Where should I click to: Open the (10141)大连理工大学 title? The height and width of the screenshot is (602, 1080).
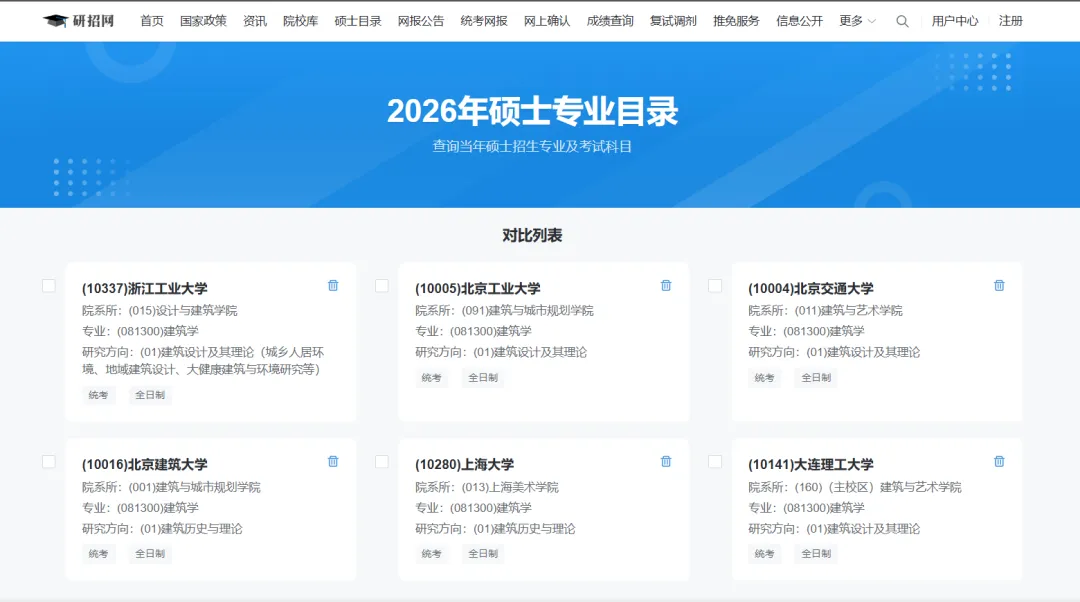click(811, 465)
